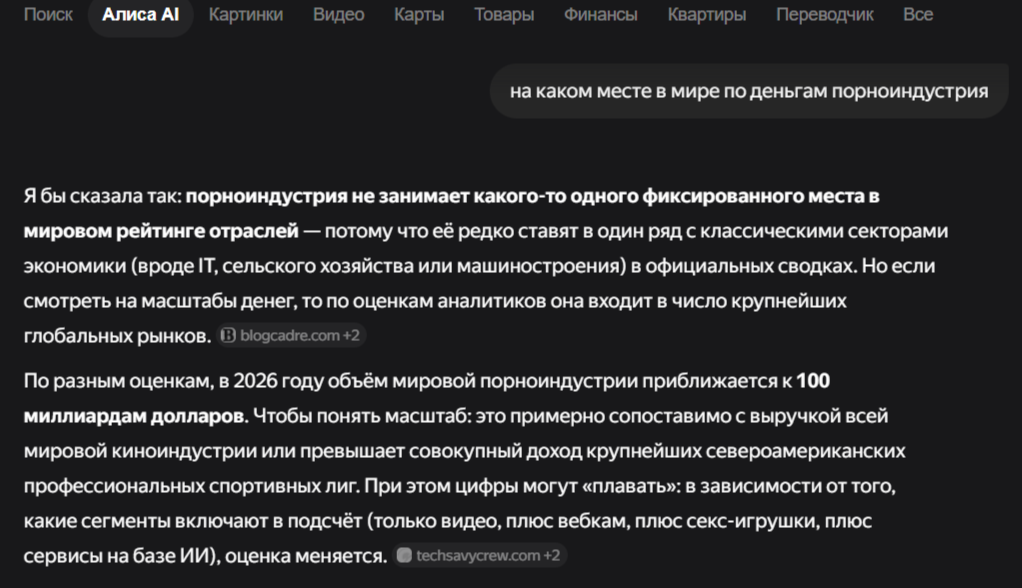Open the techsavycrew.com +2 source chip
The width and height of the screenshot is (1022, 588).
pos(479,555)
